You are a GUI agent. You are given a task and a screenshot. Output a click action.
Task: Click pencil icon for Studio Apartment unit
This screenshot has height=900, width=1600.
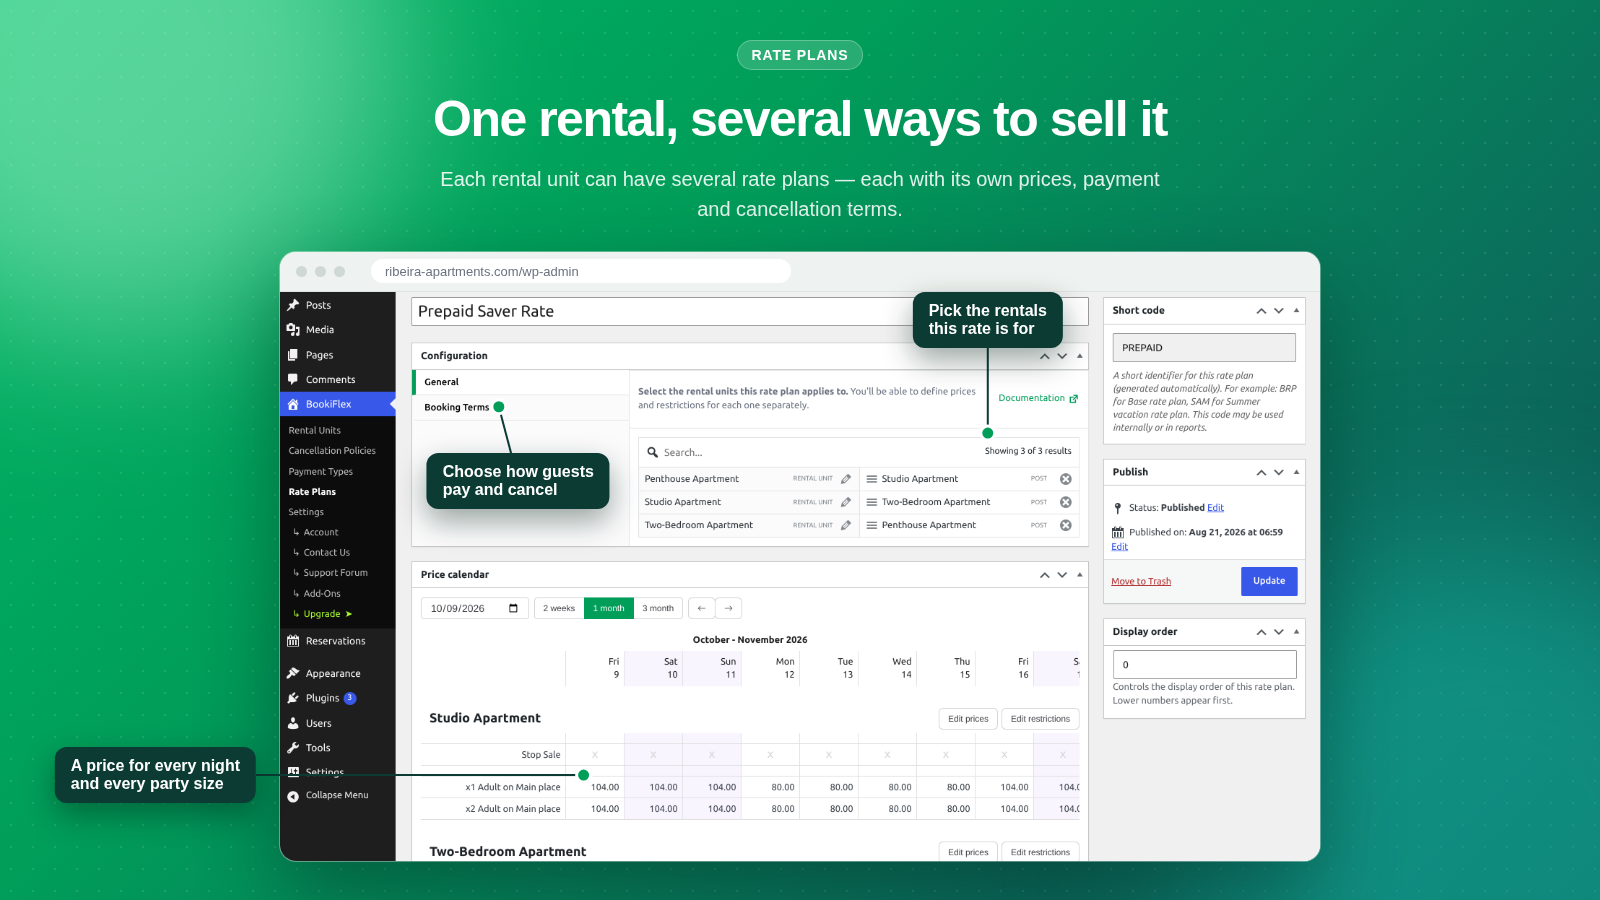[x=846, y=502]
